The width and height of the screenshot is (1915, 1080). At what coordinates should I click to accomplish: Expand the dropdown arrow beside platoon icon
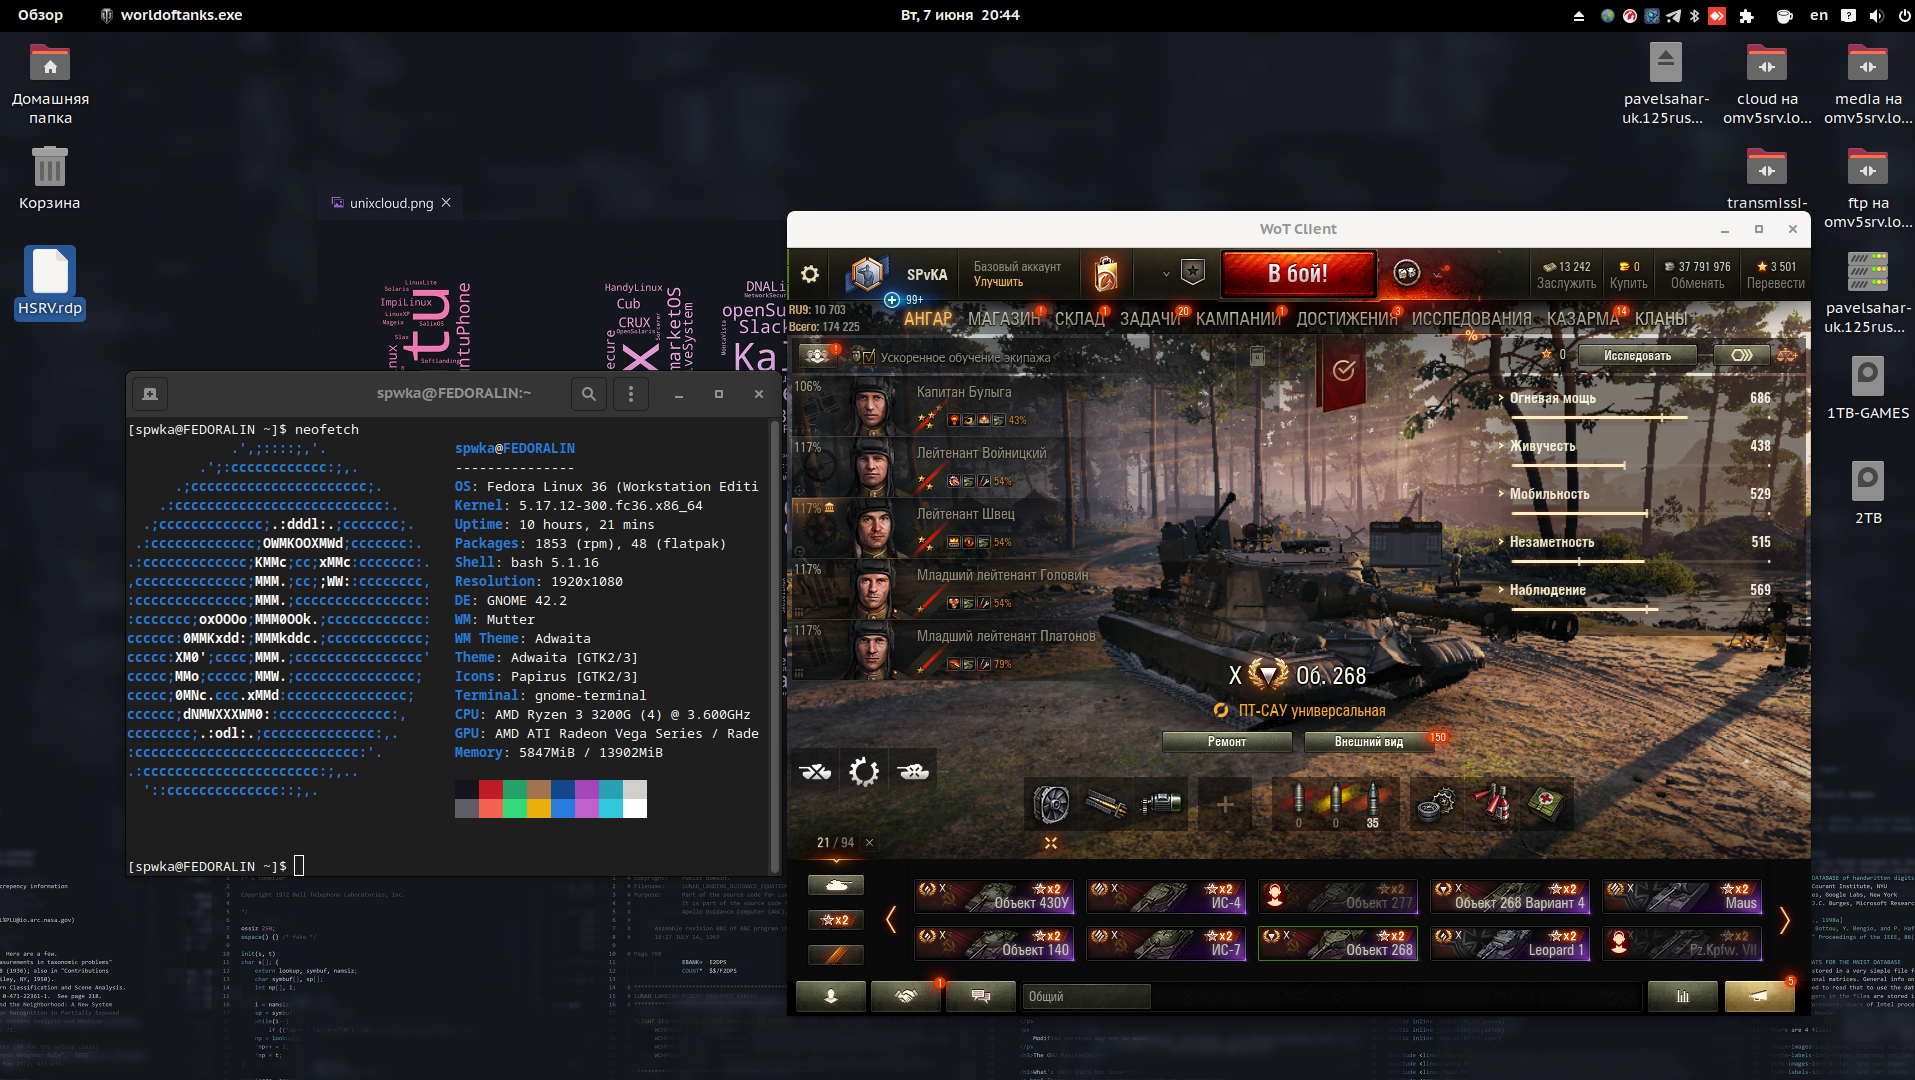coord(1166,274)
